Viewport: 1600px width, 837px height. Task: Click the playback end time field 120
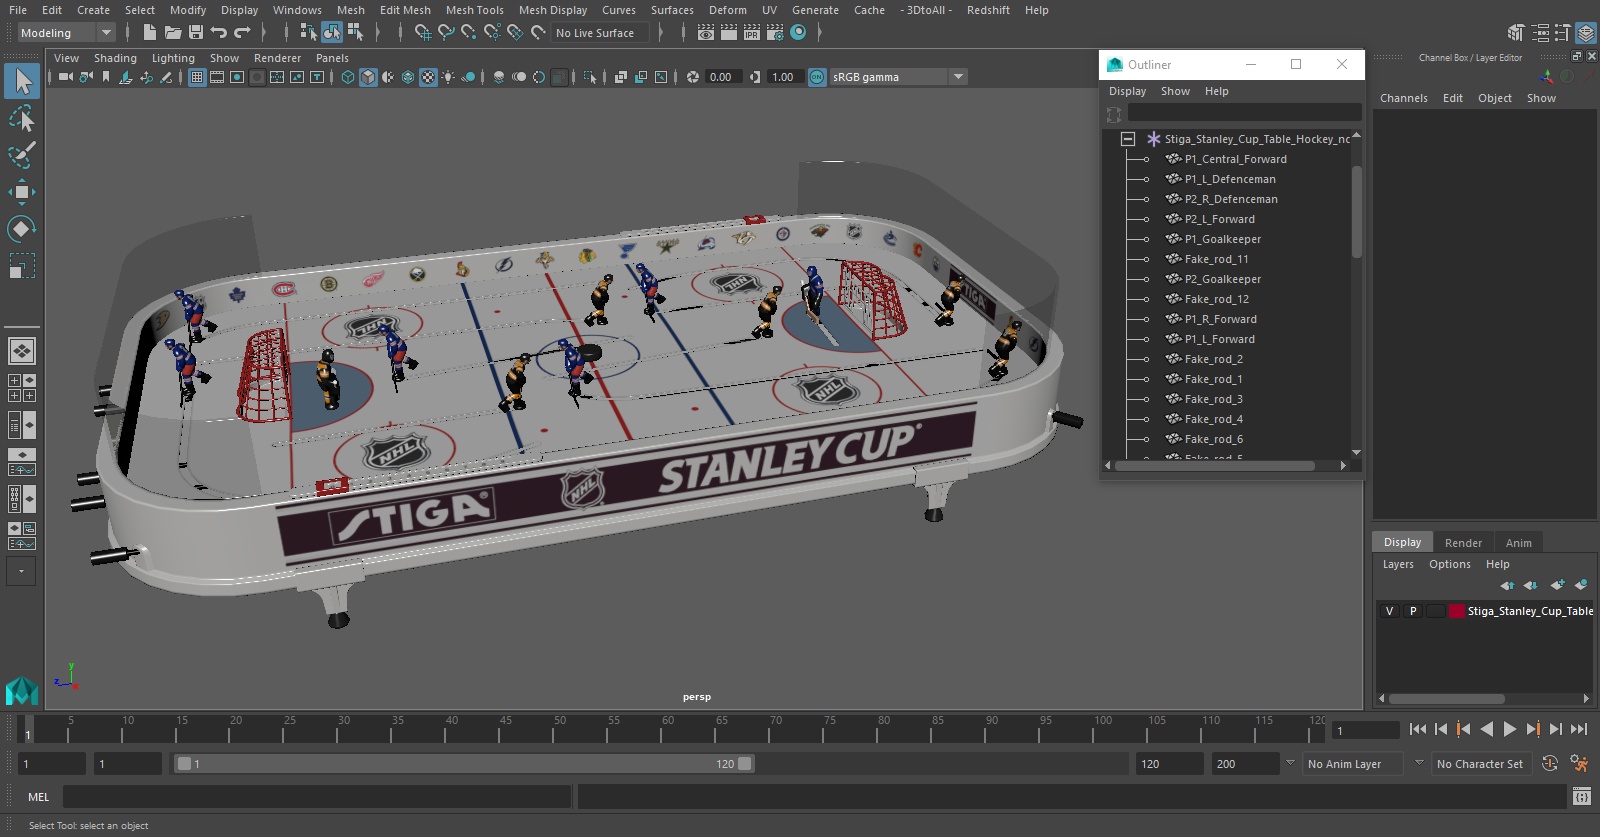pos(1169,764)
